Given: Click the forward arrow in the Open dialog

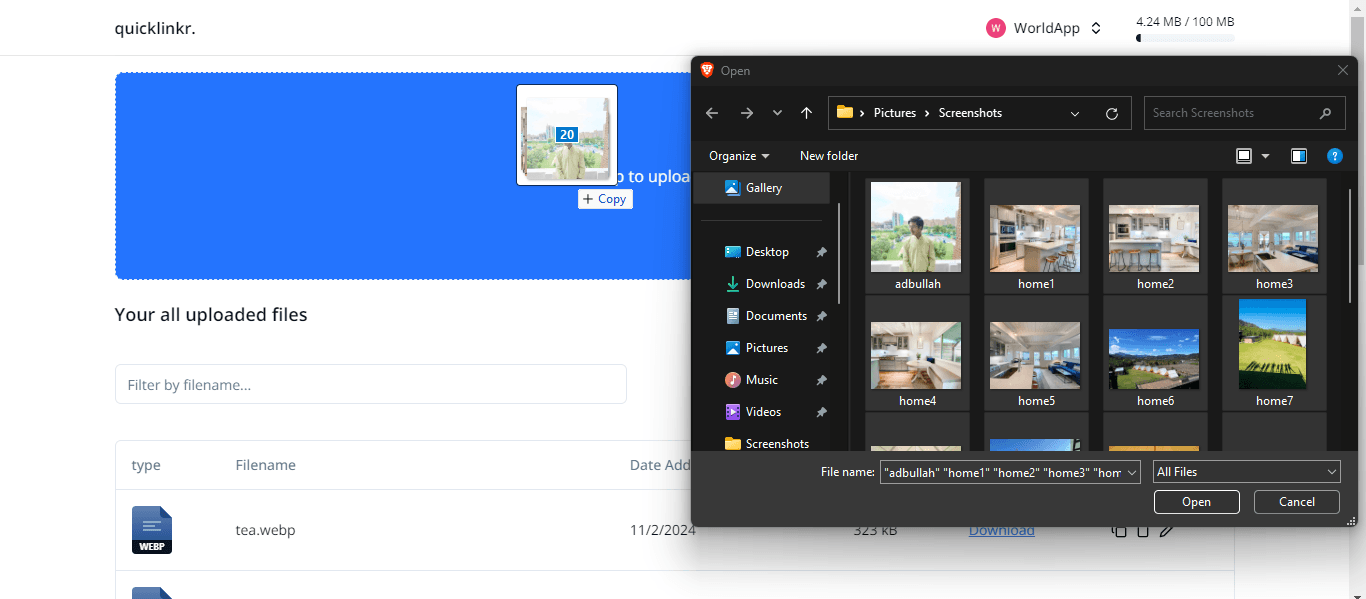Looking at the screenshot, I should tap(746, 113).
